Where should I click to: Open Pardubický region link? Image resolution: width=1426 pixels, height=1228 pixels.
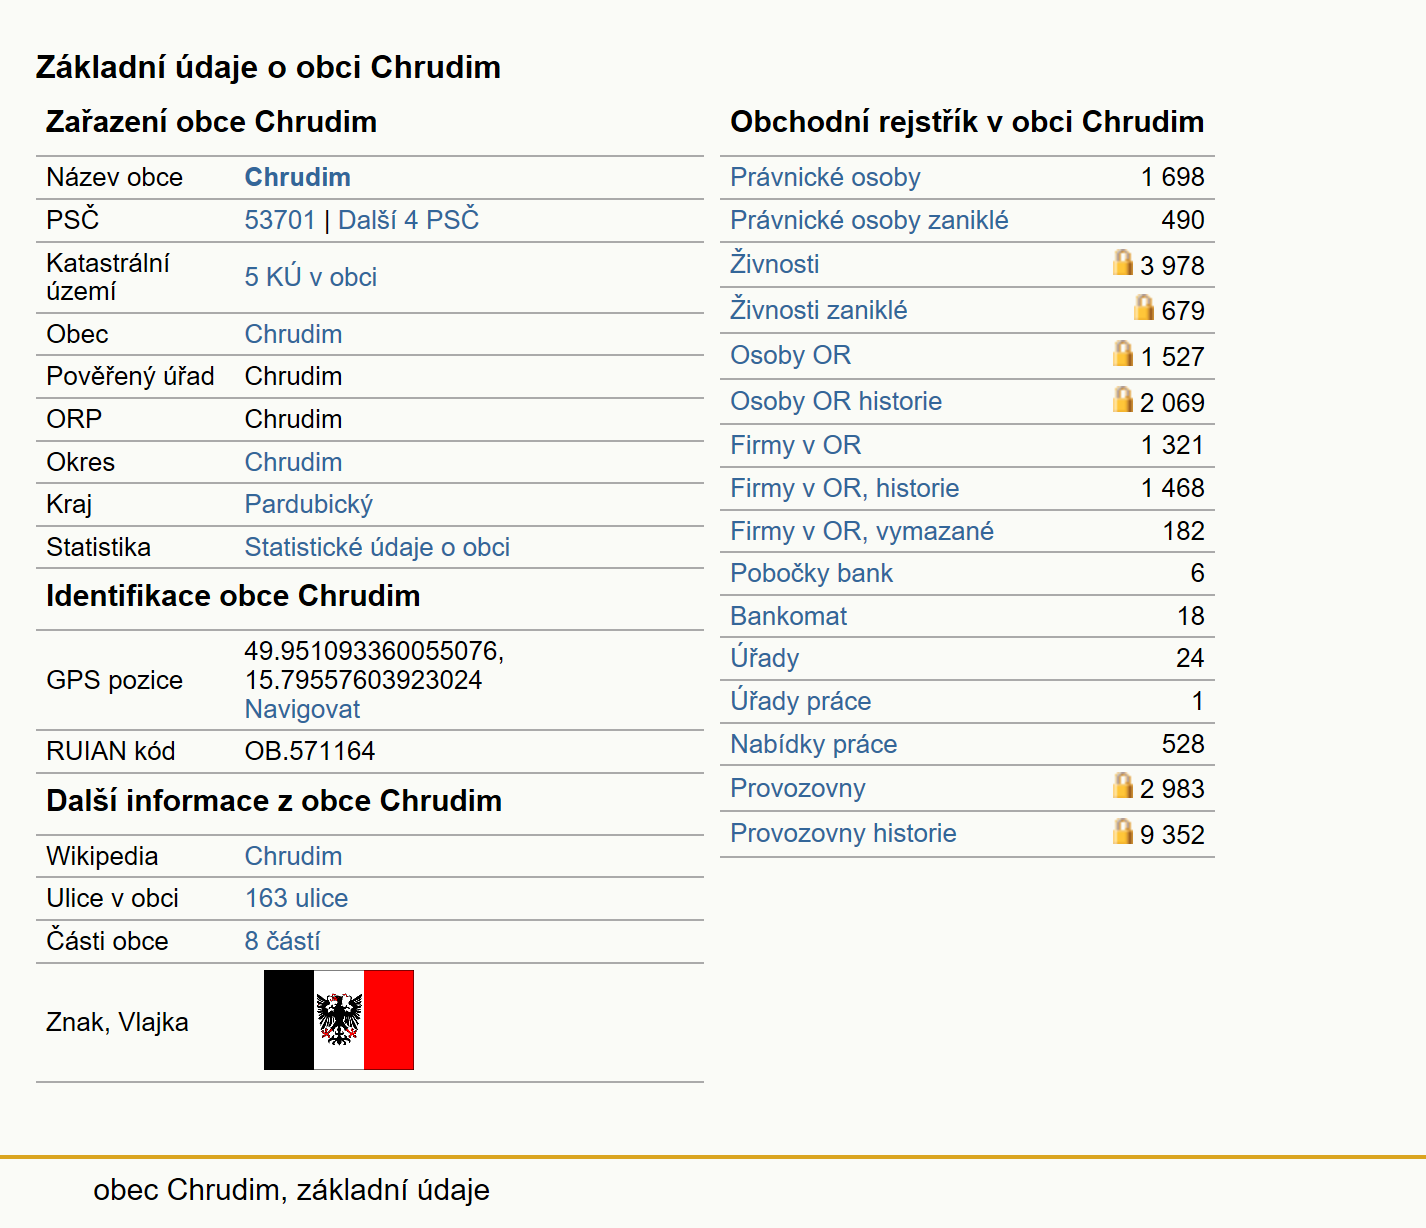pos(309,504)
